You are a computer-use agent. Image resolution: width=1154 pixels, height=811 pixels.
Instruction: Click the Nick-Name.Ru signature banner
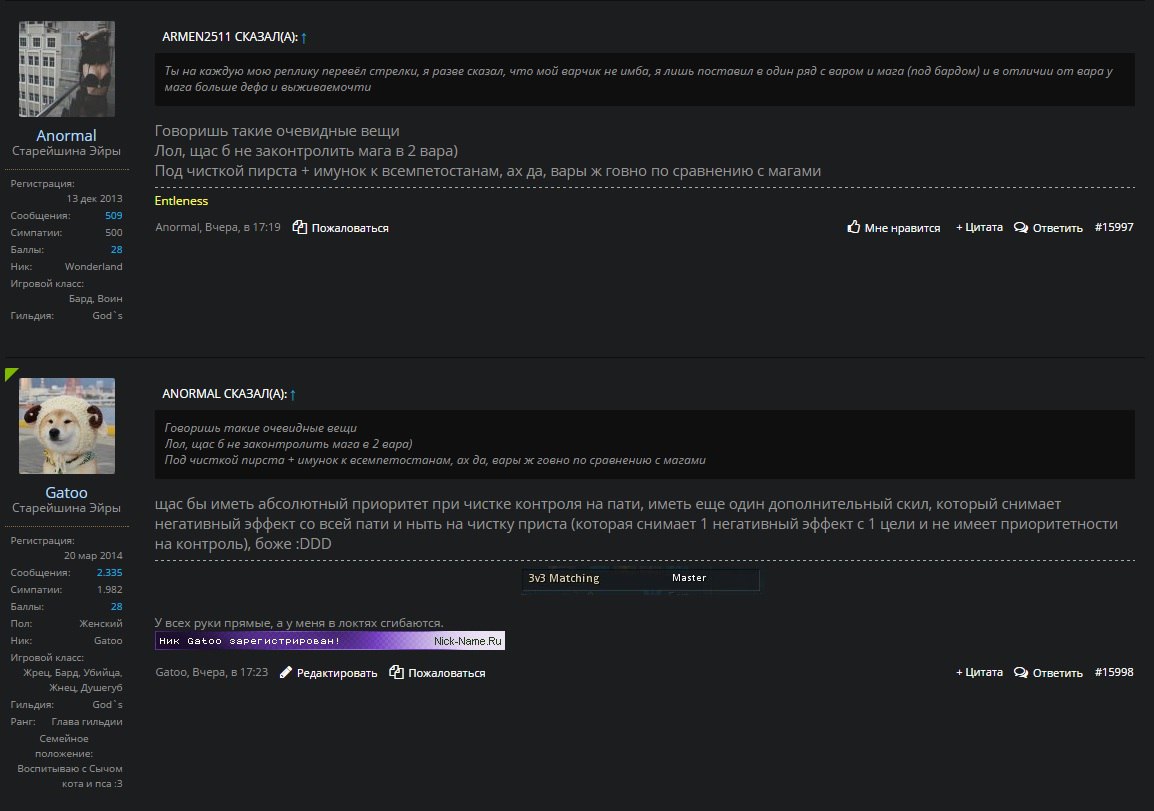click(x=330, y=640)
